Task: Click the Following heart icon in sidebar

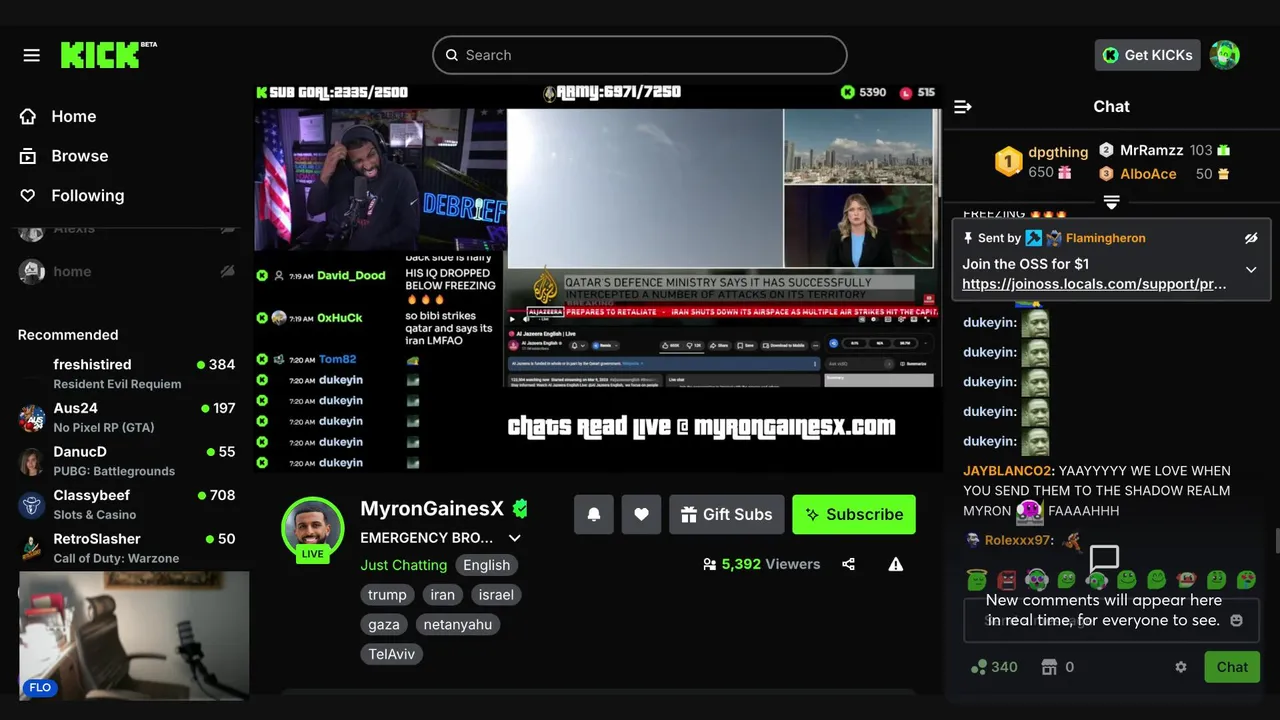Action: click(x=28, y=196)
